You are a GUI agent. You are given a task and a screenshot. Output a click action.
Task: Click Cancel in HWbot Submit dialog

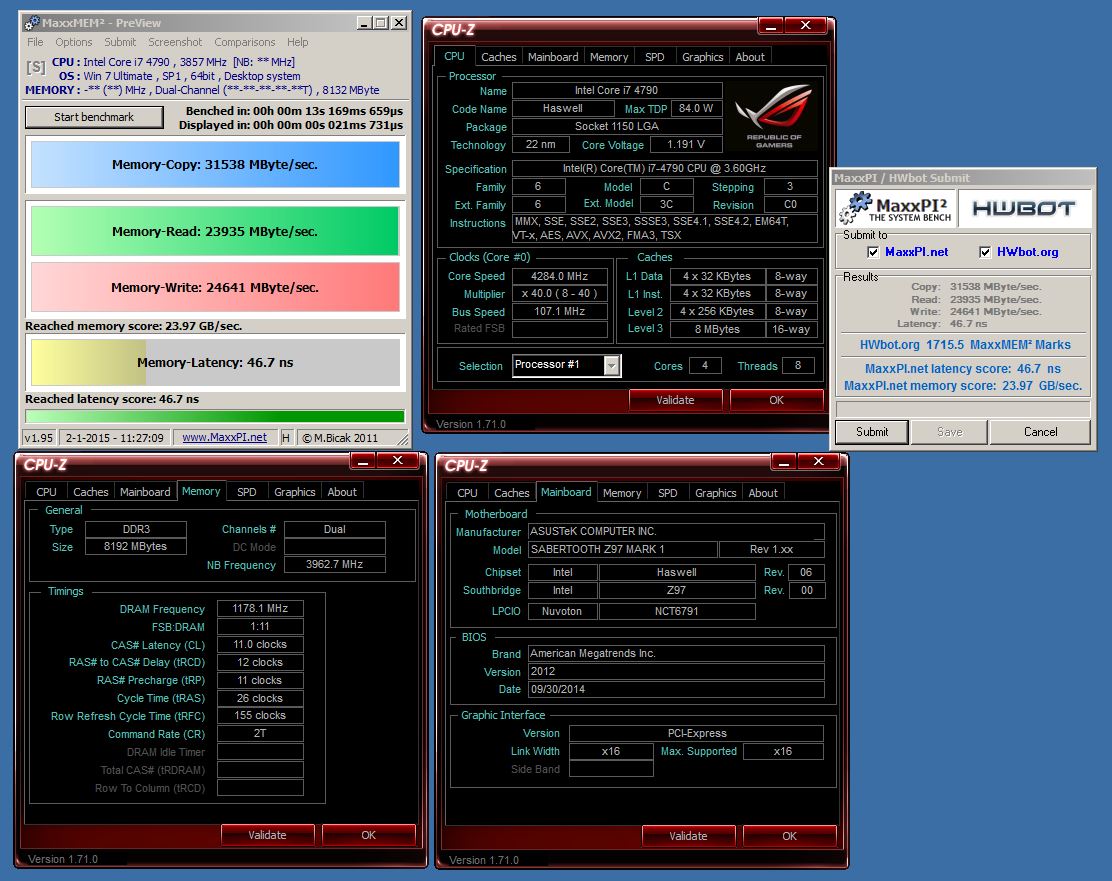coord(1040,432)
